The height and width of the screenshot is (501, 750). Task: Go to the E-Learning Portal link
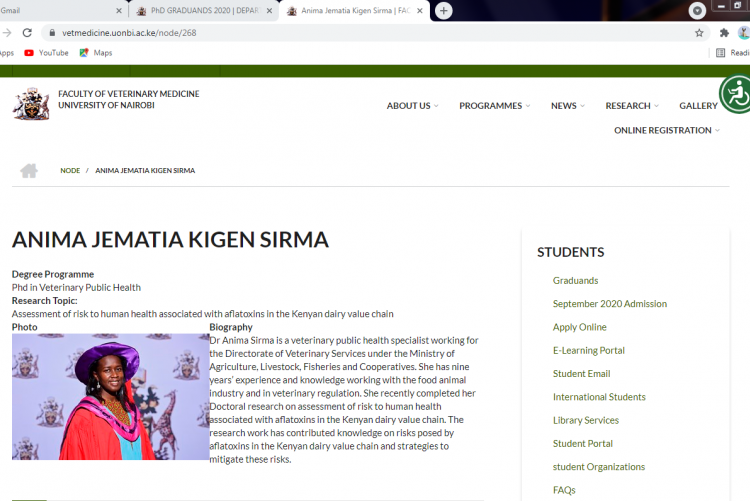click(x=588, y=351)
